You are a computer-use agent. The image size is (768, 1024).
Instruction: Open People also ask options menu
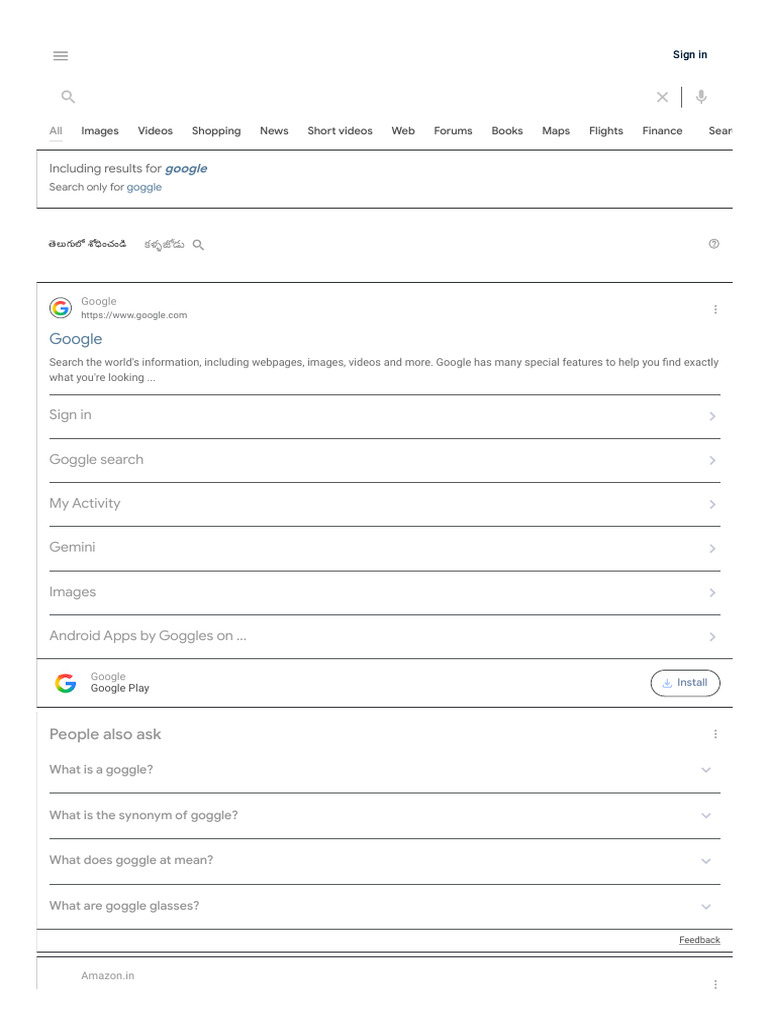(716, 734)
